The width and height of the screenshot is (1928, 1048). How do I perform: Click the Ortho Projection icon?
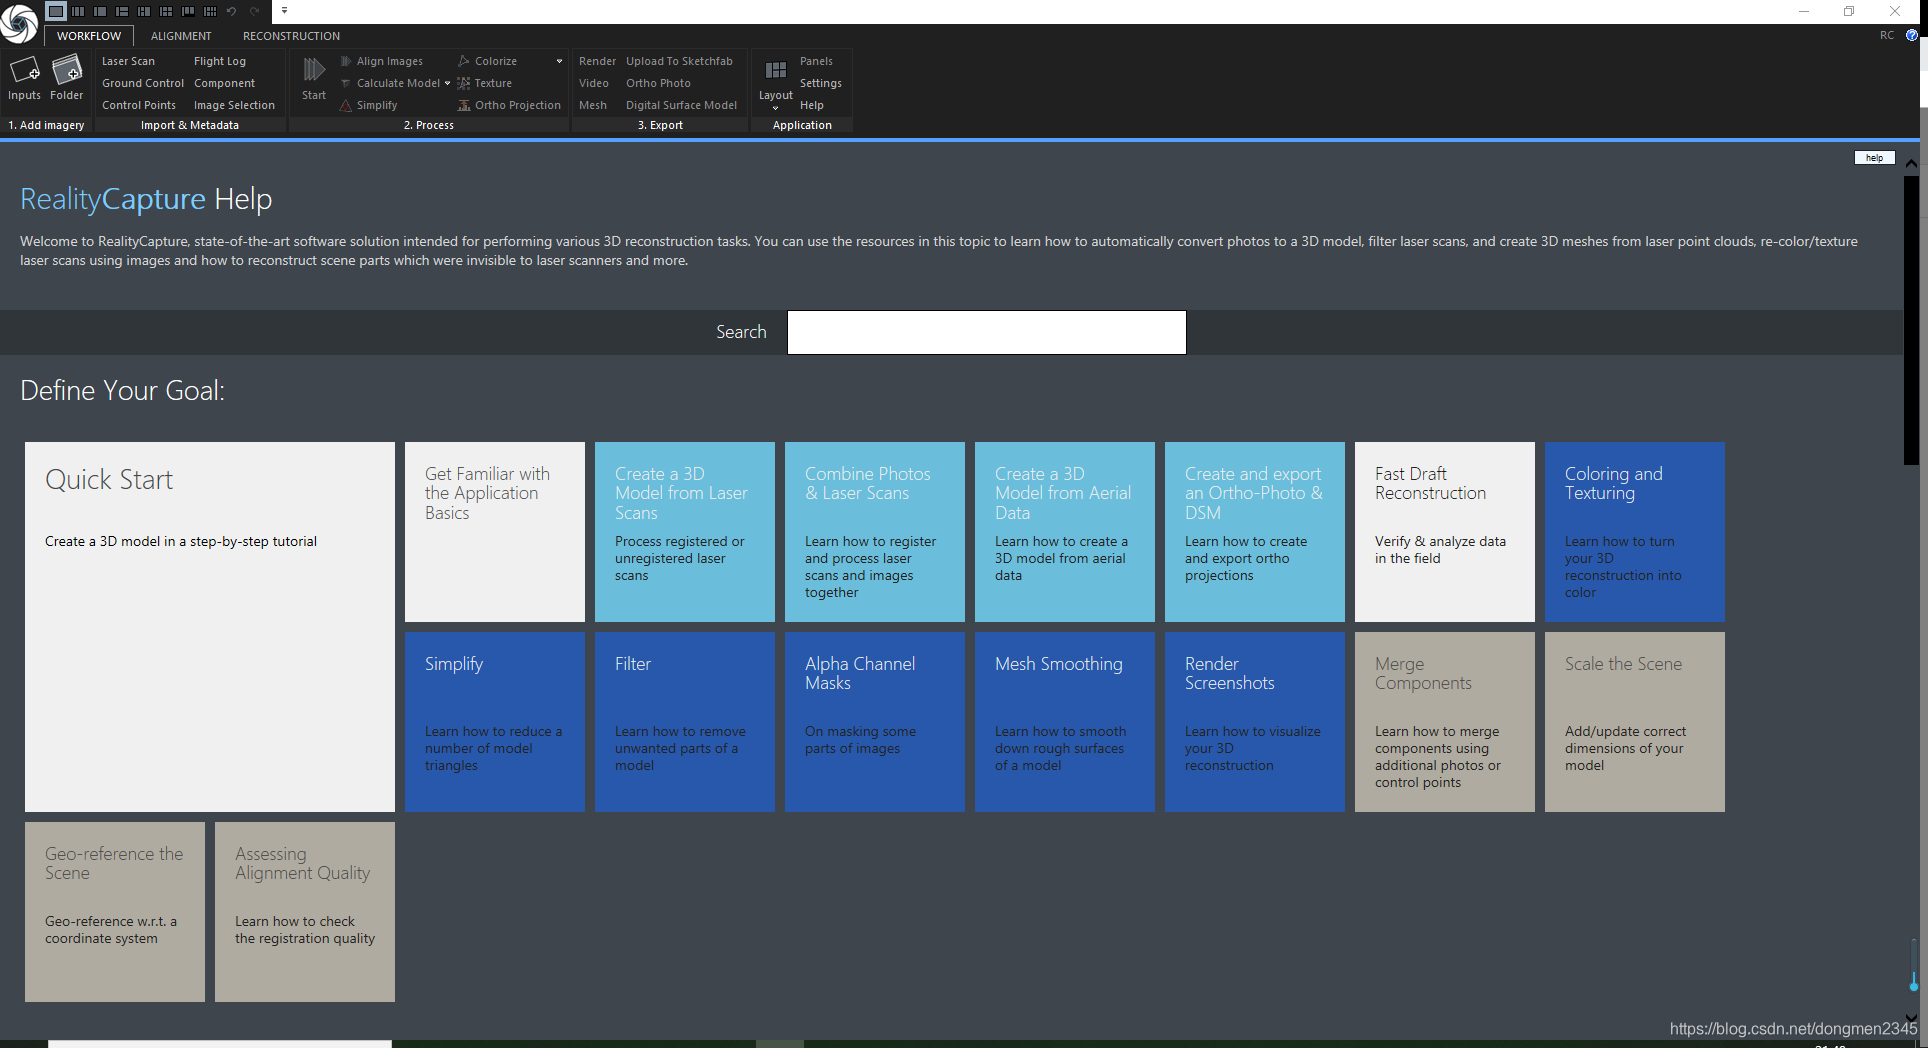464,106
